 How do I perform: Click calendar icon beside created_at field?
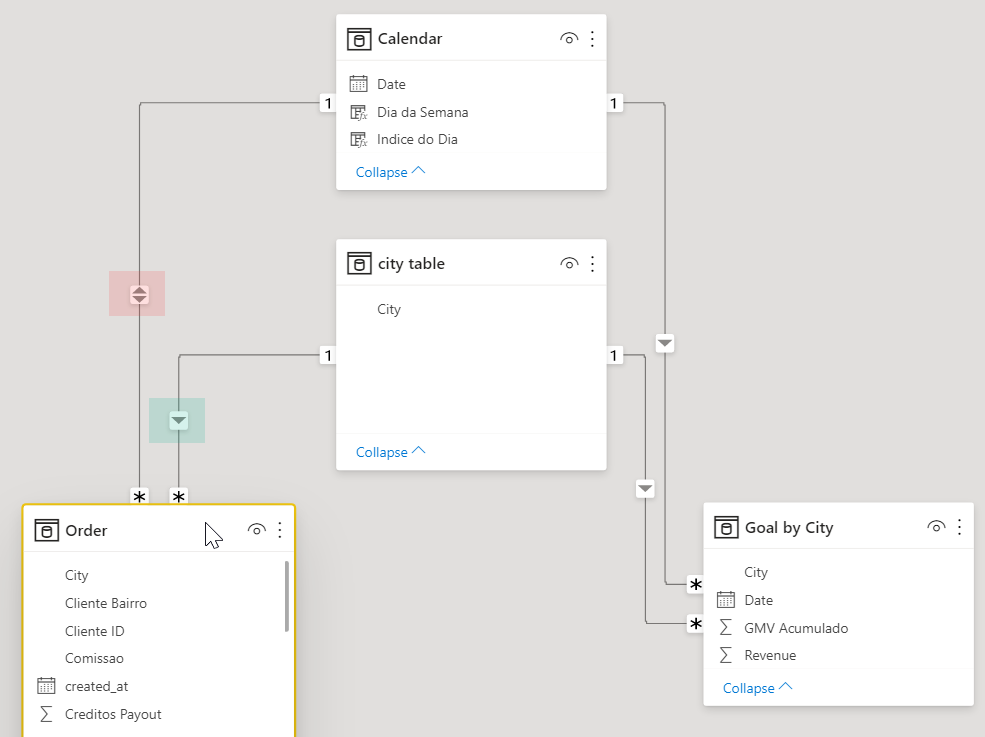46,685
